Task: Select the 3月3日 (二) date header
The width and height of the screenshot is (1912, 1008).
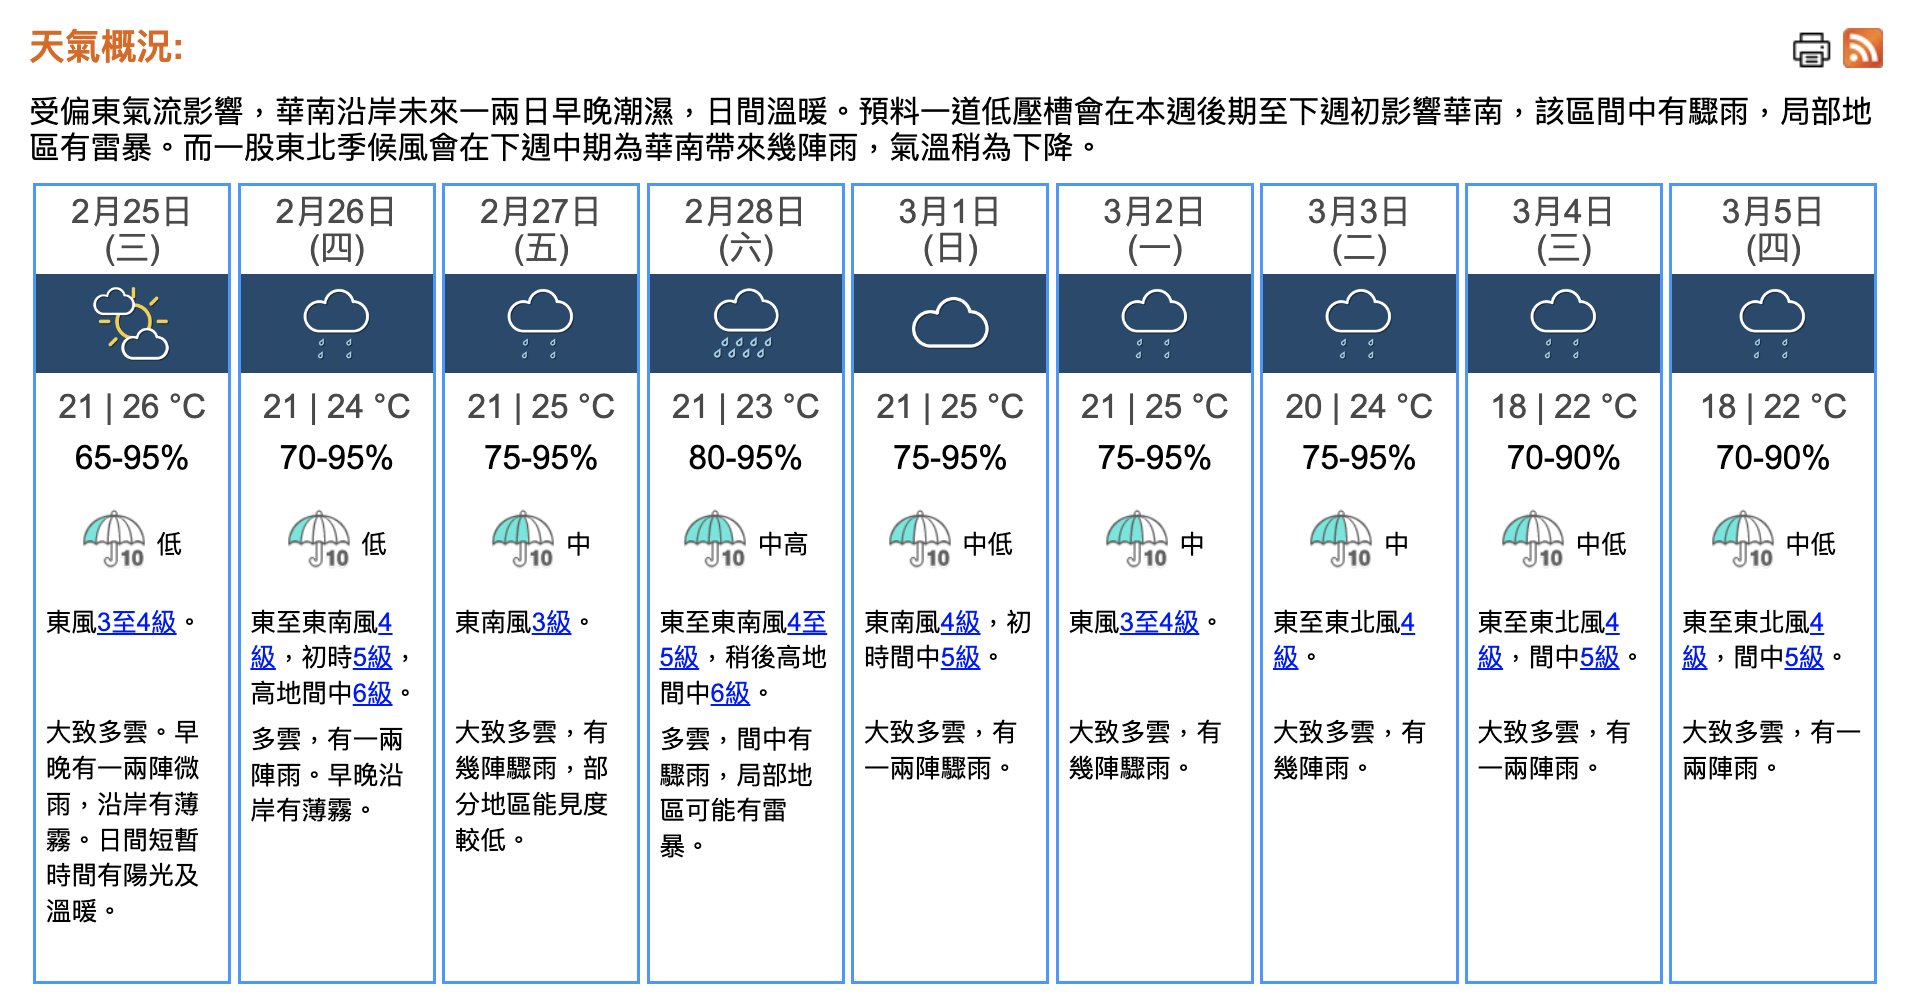Action: click(1359, 230)
